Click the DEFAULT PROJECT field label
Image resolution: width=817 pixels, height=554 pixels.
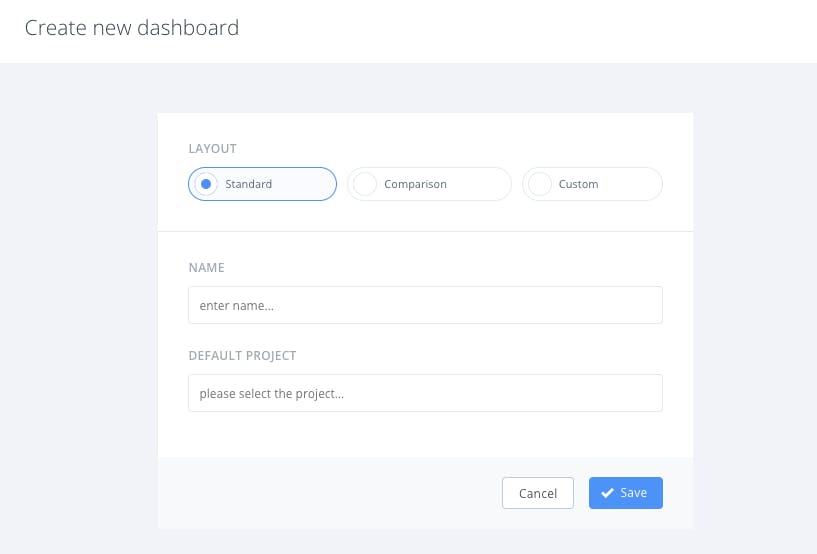[242, 355]
